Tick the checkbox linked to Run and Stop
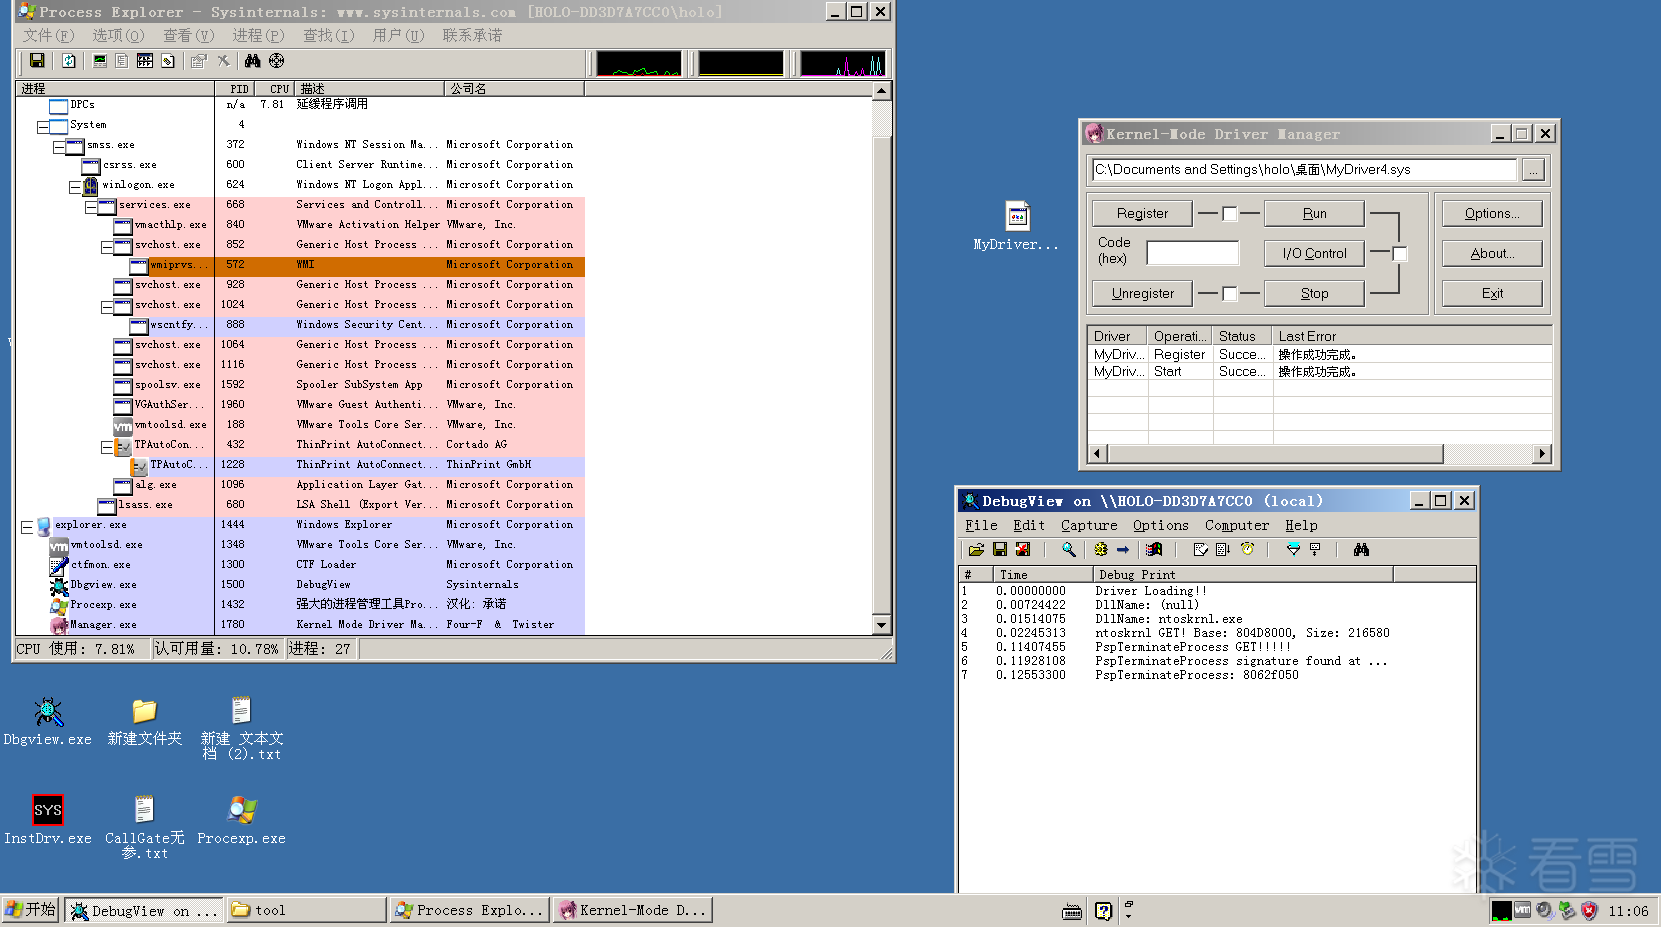Viewport: 1661px width, 927px height. click(x=1400, y=253)
